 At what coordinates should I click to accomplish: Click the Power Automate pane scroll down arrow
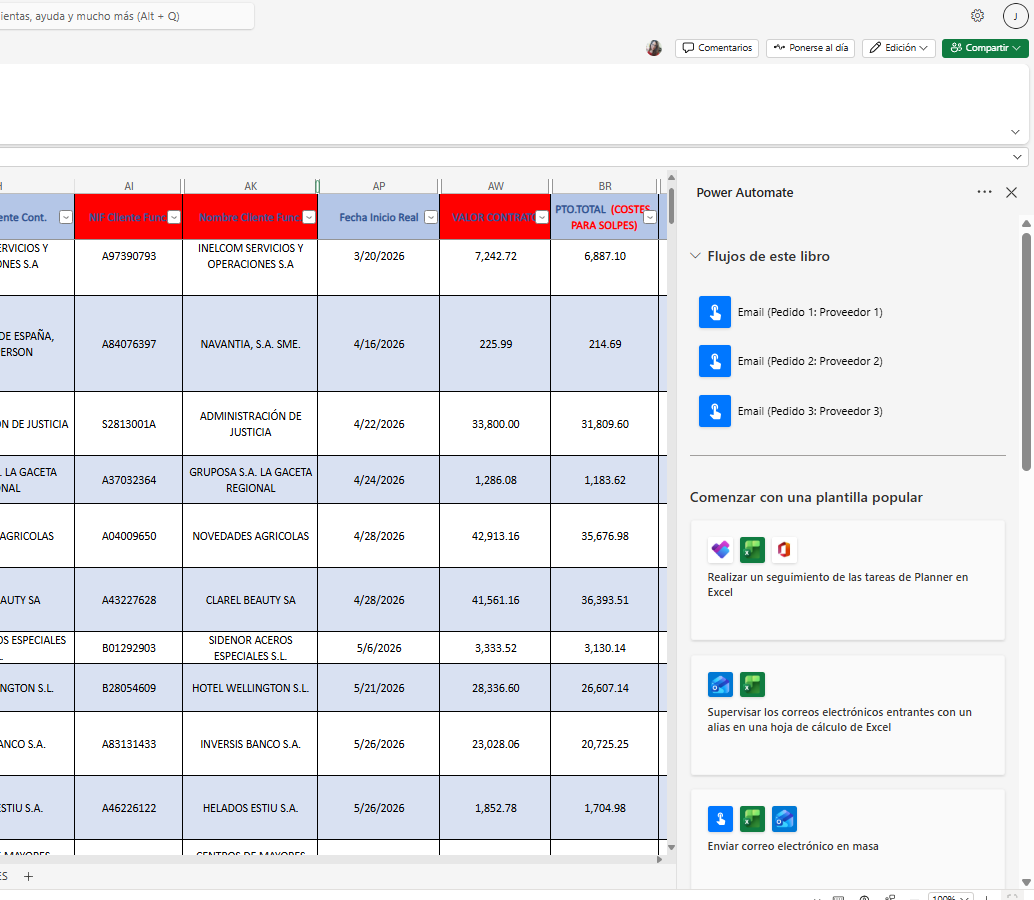pos(1026,882)
